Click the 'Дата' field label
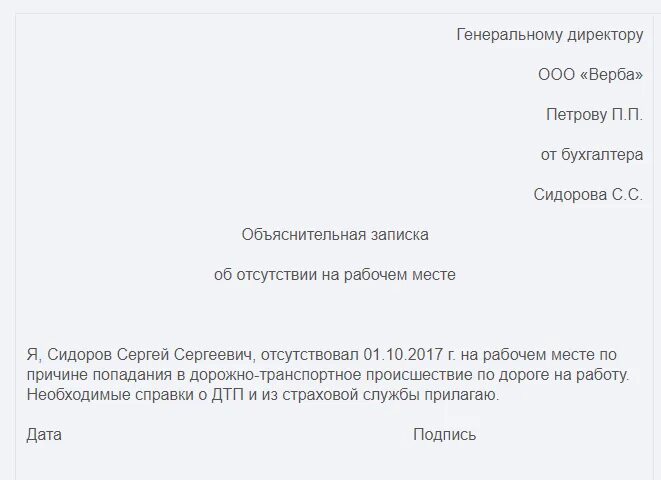The height and width of the screenshot is (480, 661). (x=44, y=435)
